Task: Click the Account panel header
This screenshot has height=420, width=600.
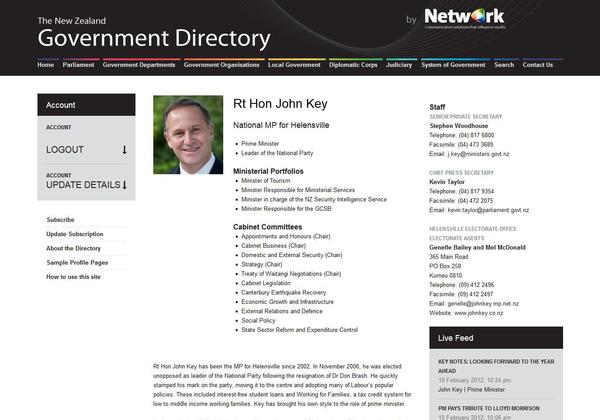Action: 86,105
